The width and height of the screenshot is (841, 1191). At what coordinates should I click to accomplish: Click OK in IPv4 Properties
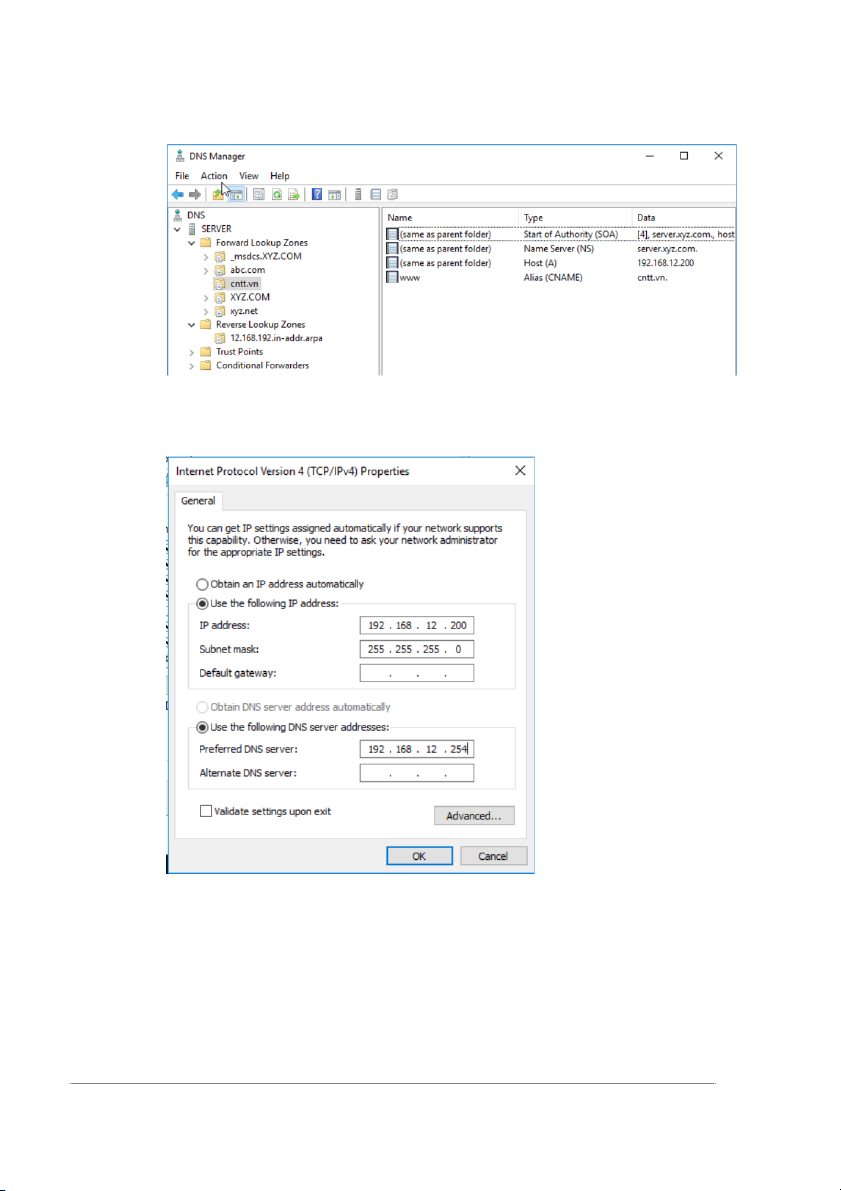[419, 856]
